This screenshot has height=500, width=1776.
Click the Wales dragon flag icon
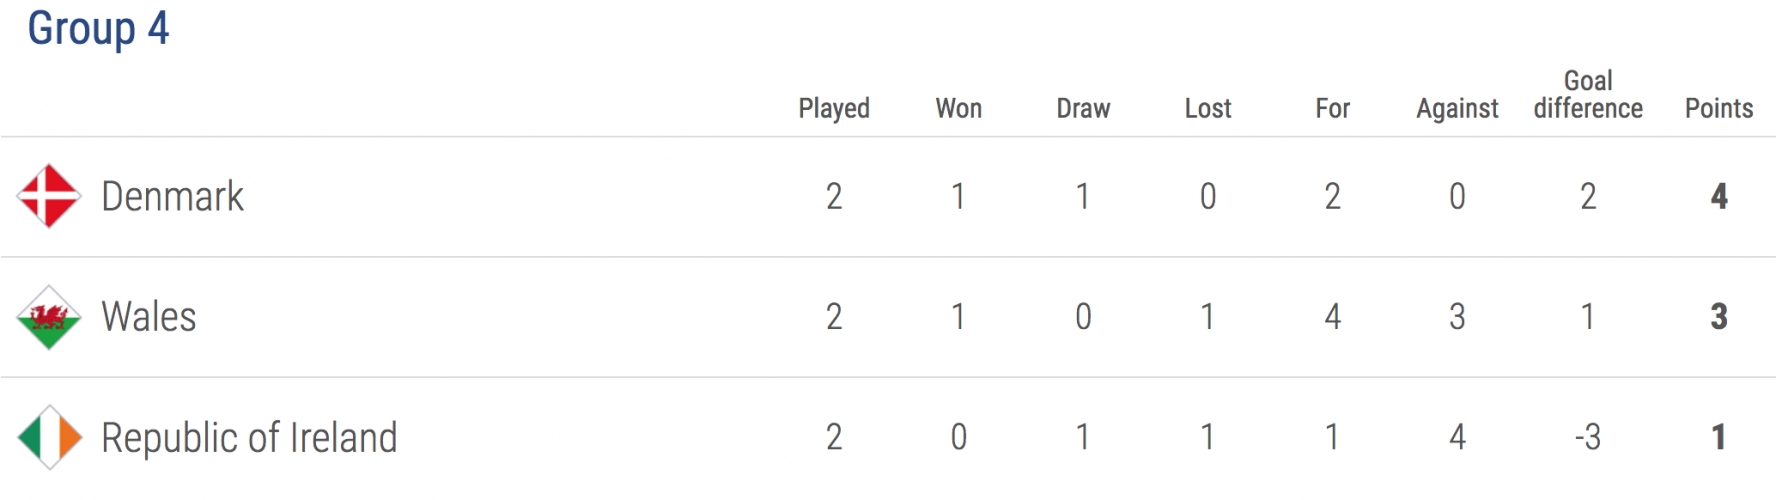[x=48, y=317]
